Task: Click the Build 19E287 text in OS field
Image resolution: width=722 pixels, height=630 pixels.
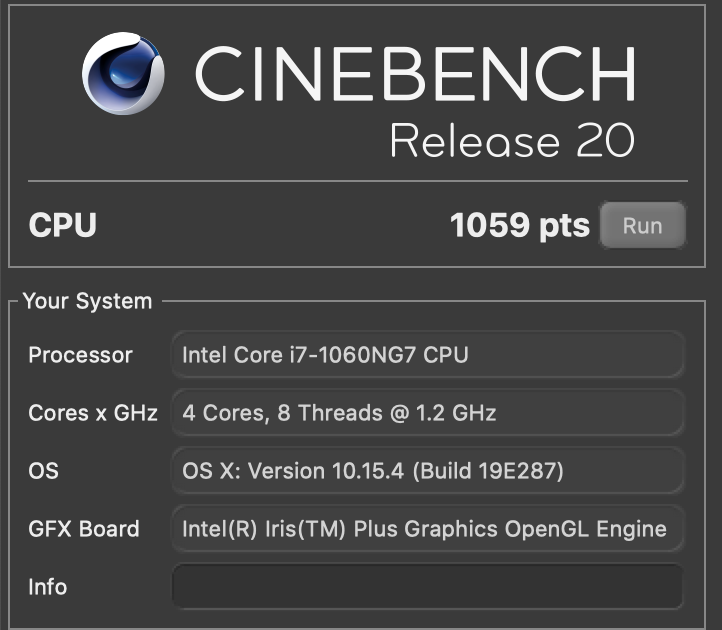Action: [x=488, y=471]
